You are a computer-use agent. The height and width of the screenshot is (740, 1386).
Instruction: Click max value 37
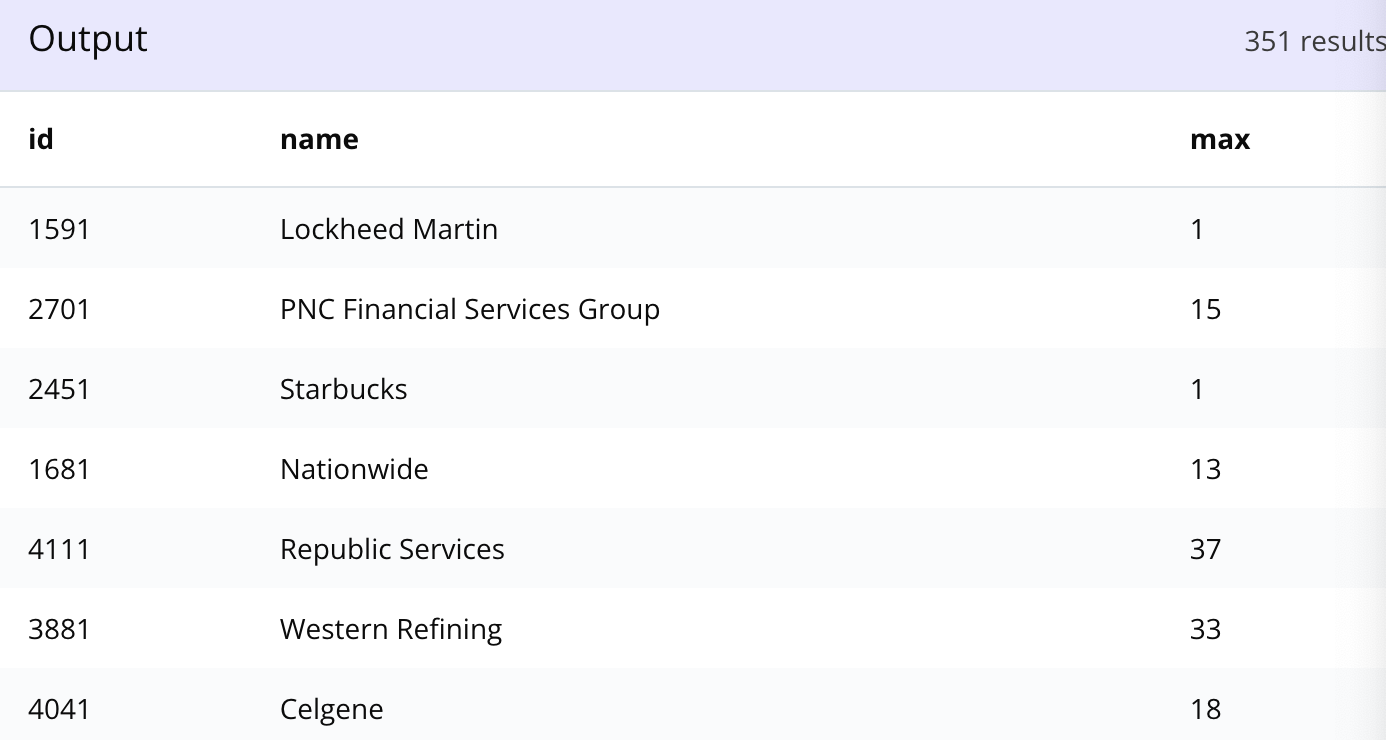(x=1206, y=549)
